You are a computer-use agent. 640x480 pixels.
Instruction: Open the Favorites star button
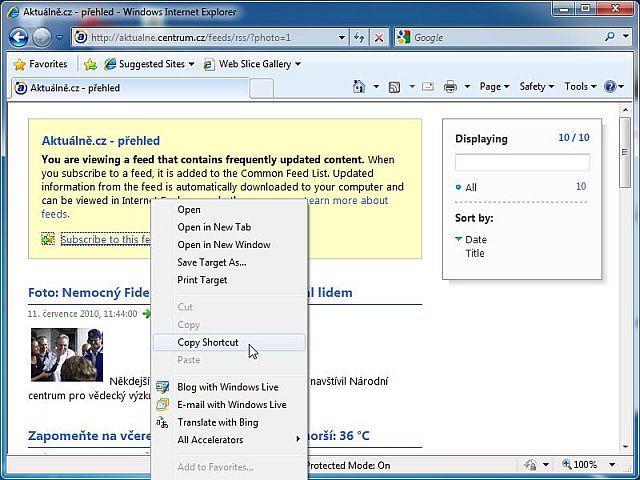[x=40, y=64]
